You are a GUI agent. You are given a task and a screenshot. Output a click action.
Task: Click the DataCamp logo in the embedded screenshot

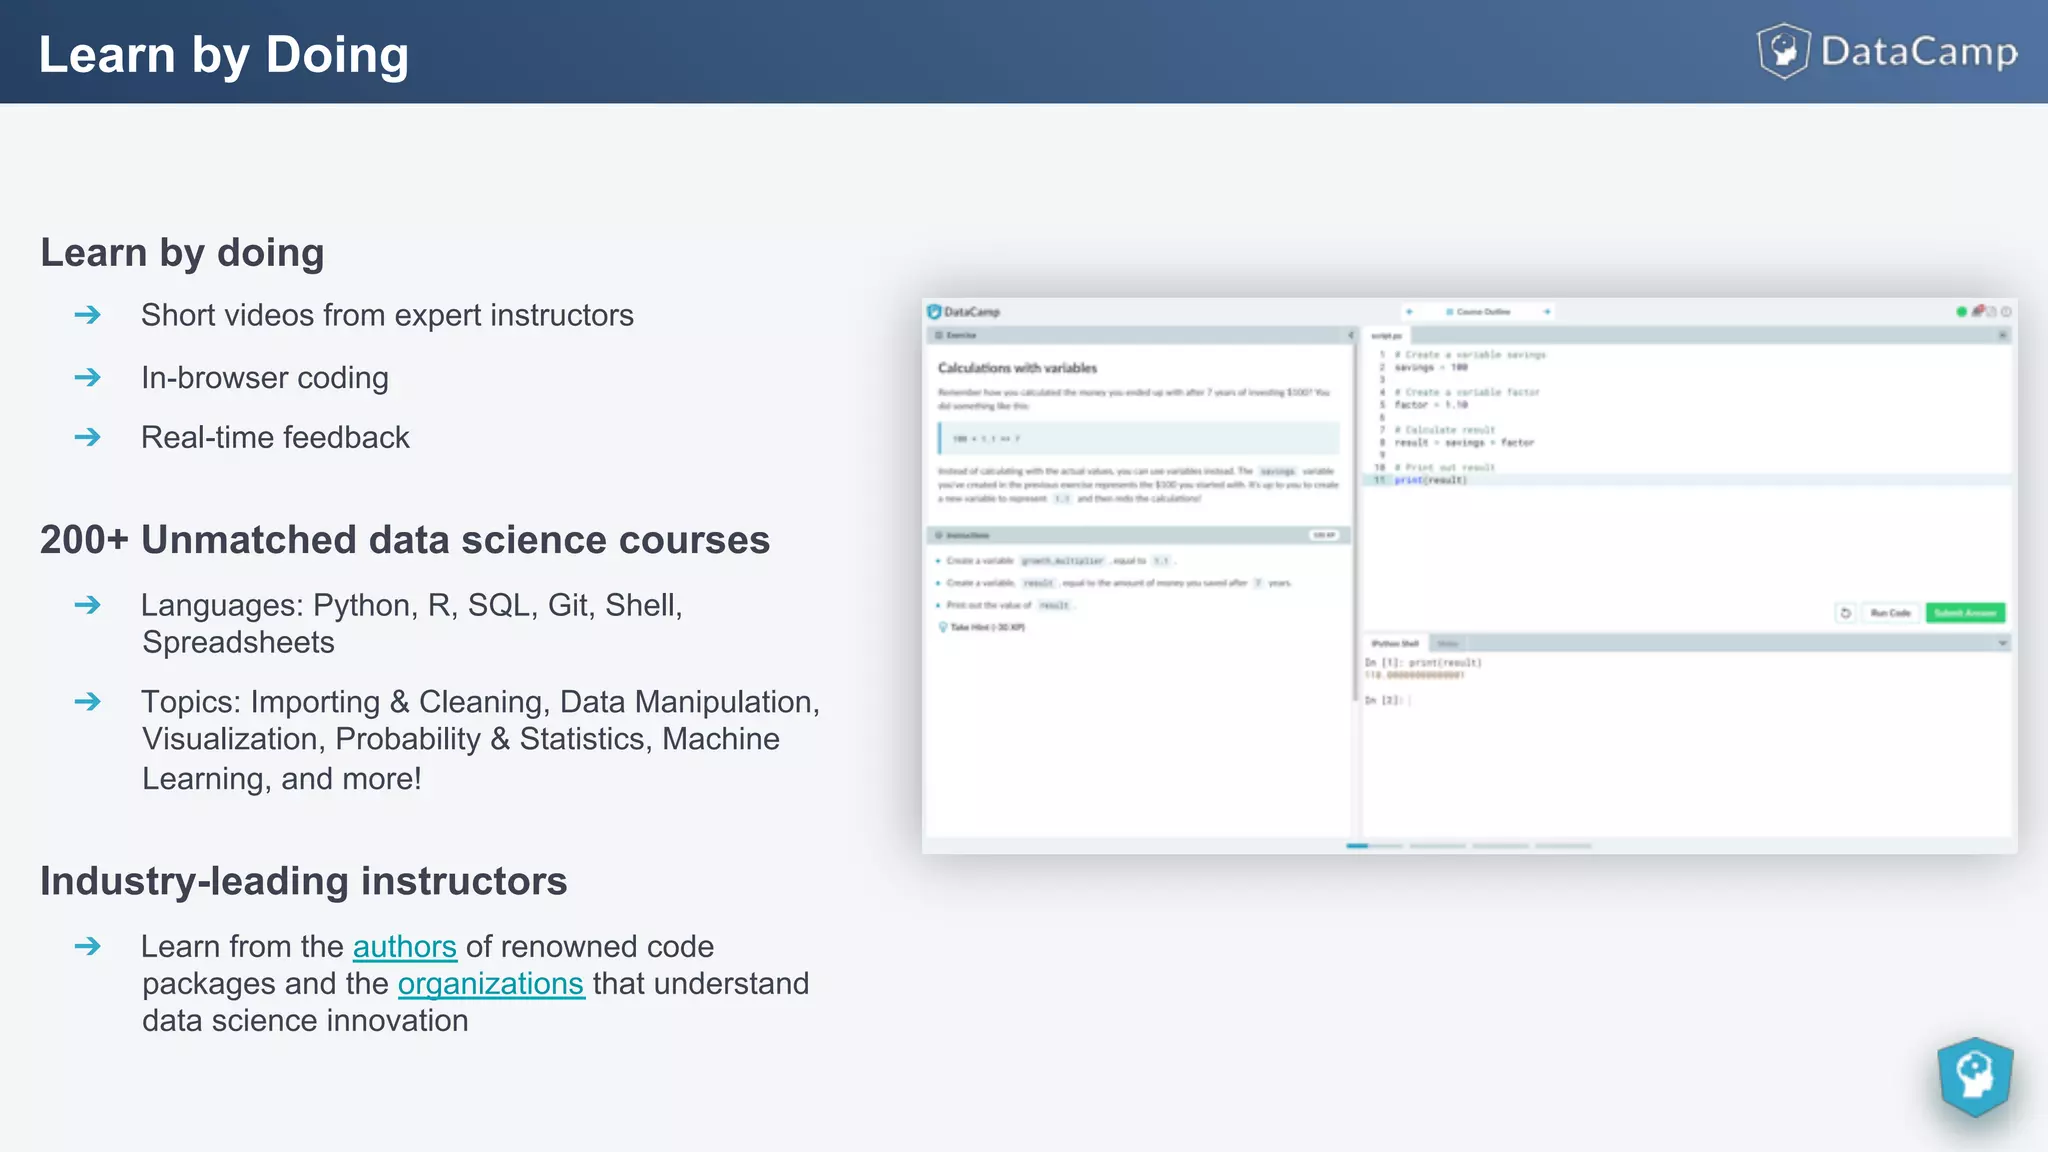pyautogui.click(x=963, y=312)
